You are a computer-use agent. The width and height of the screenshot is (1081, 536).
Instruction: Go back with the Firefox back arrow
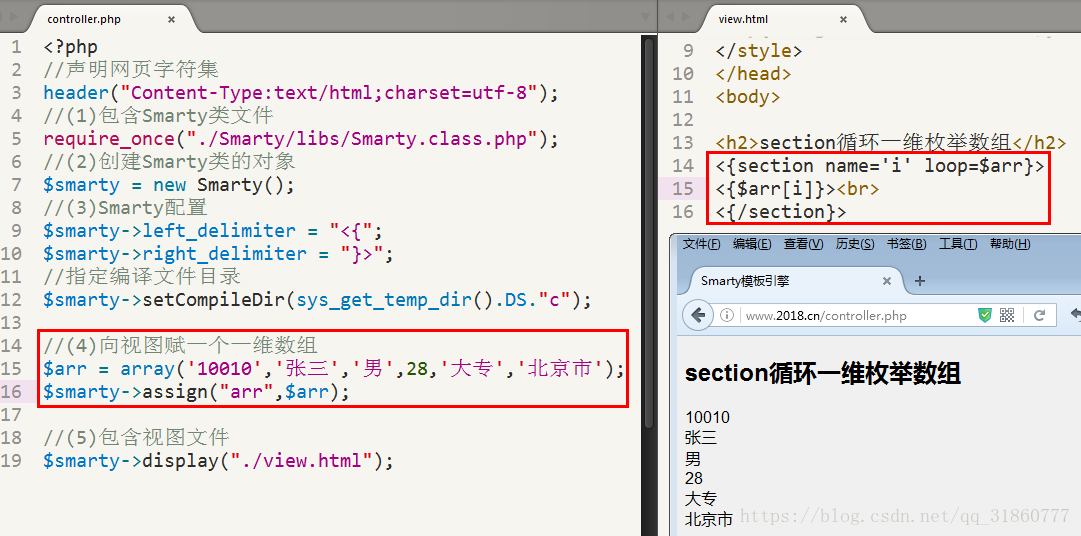pos(698,315)
